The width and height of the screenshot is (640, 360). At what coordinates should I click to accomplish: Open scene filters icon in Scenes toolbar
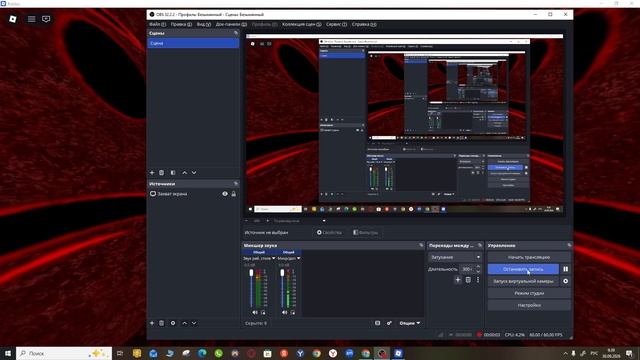[173, 173]
